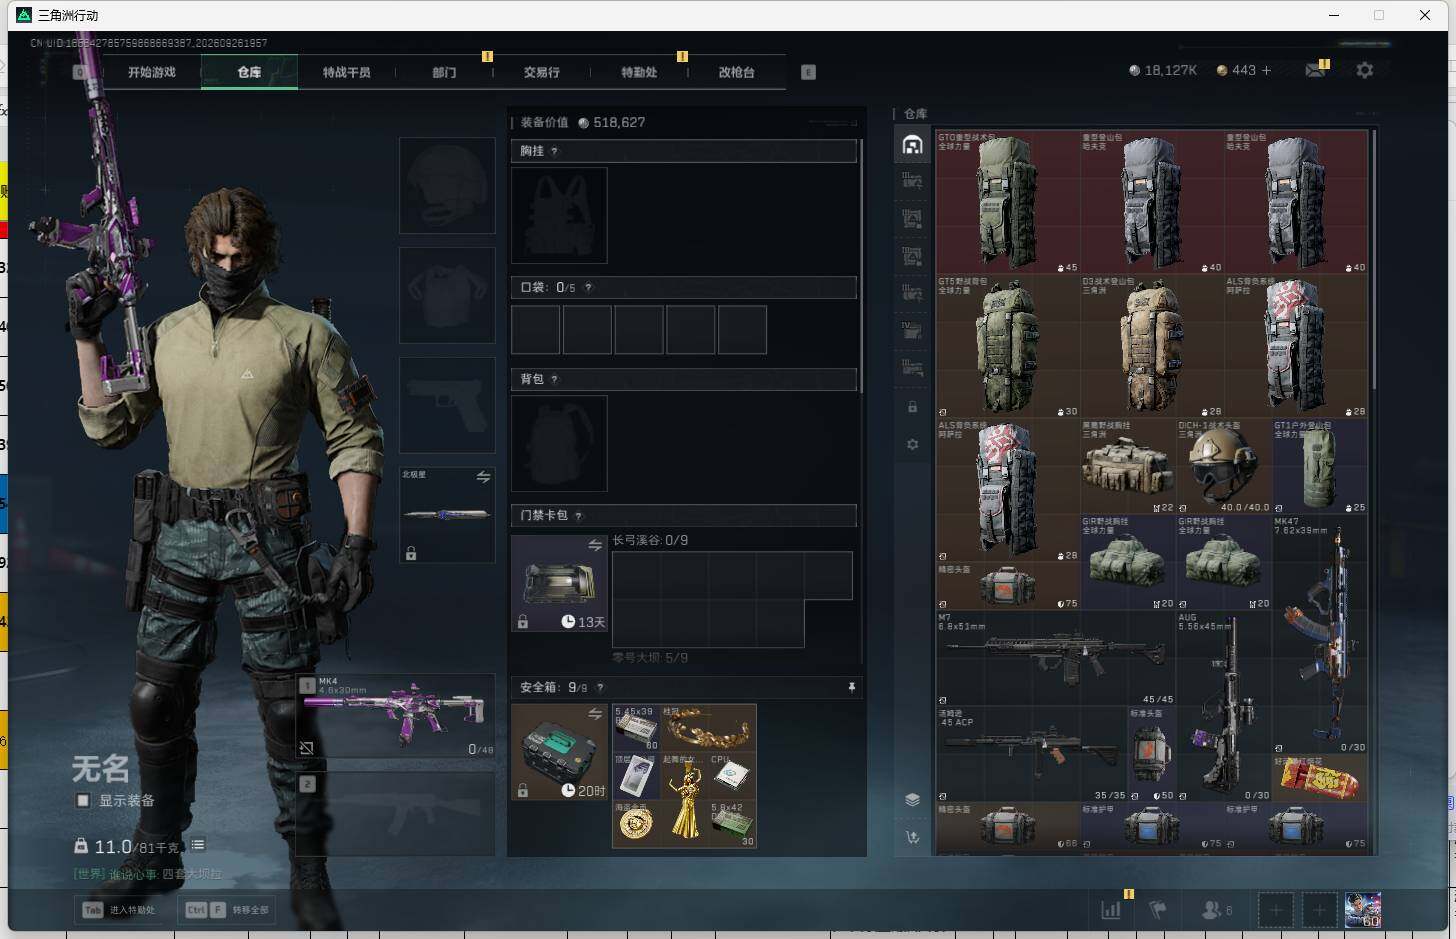Screen dimensions: 1456x939
Task: Open game settings gear in top bar
Action: click(1364, 70)
